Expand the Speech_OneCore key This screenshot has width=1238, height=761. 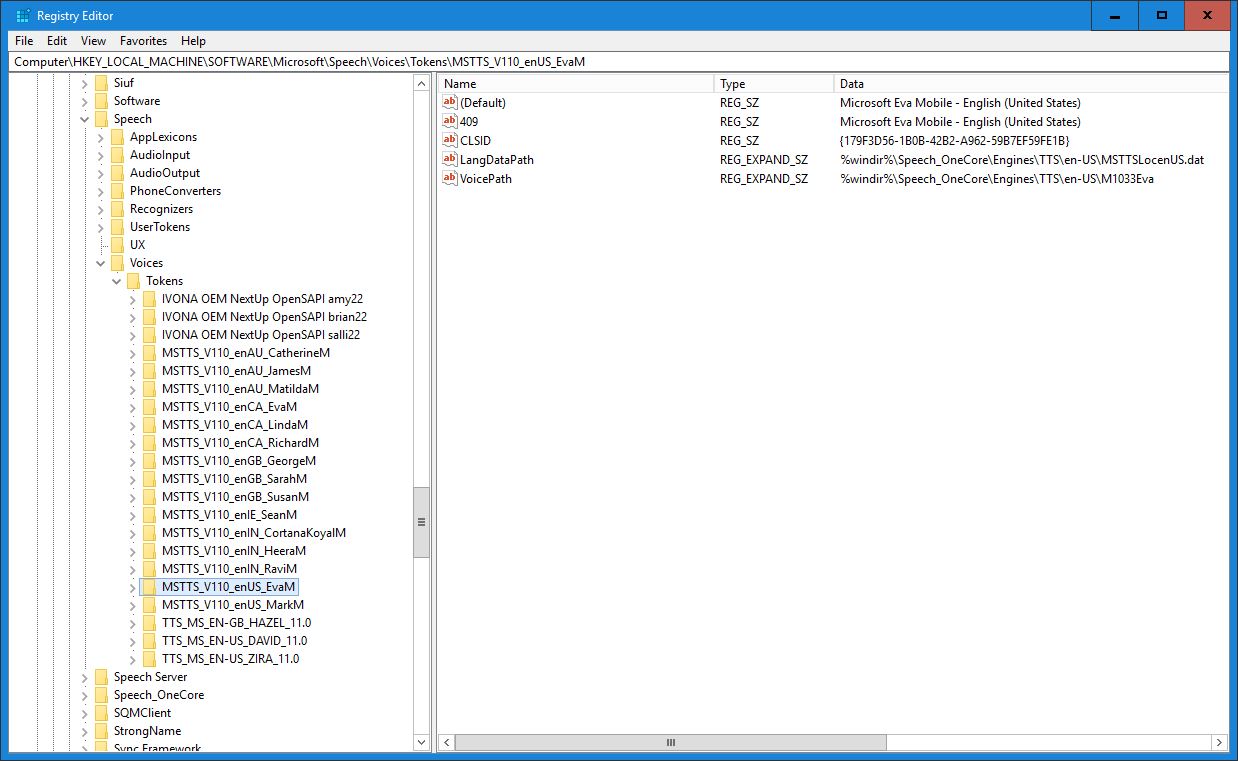point(84,695)
